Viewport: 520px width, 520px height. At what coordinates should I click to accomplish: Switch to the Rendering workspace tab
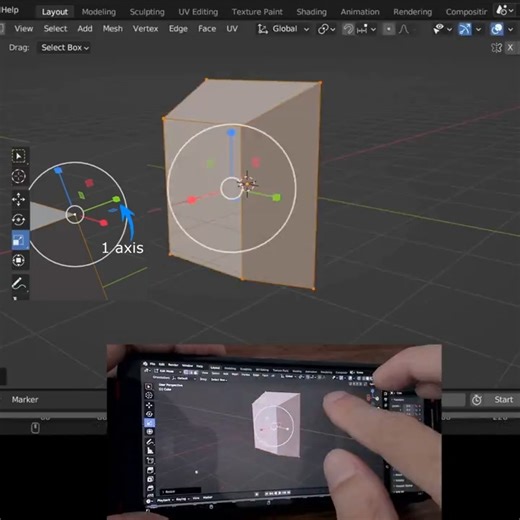coord(412,12)
